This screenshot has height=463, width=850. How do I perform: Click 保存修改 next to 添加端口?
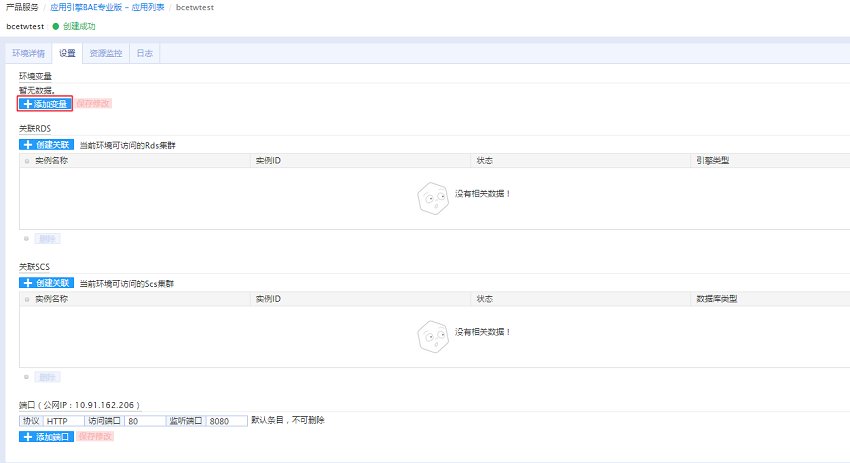[x=95, y=436]
